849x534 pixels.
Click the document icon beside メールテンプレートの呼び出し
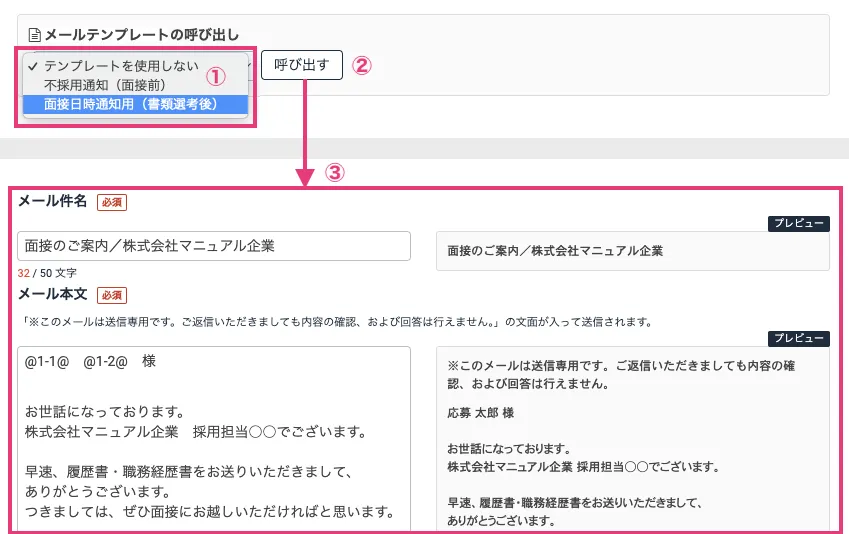[35, 35]
